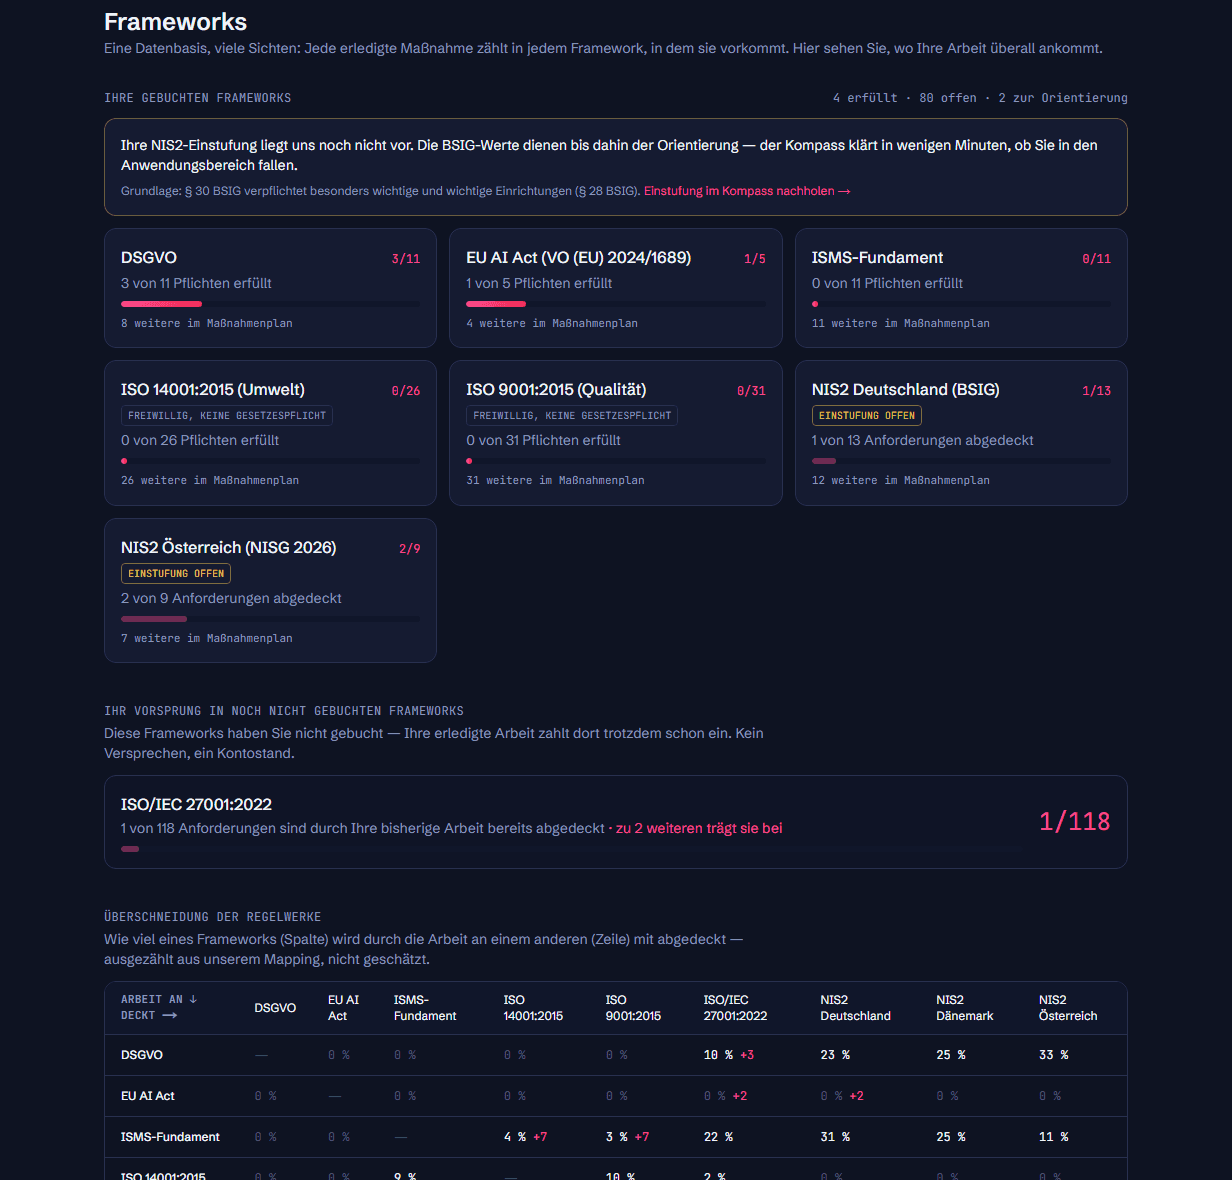Image resolution: width=1232 pixels, height=1180 pixels.
Task: Open the ISO 14001:2015 (Umwelt) card title
Action: tap(213, 390)
